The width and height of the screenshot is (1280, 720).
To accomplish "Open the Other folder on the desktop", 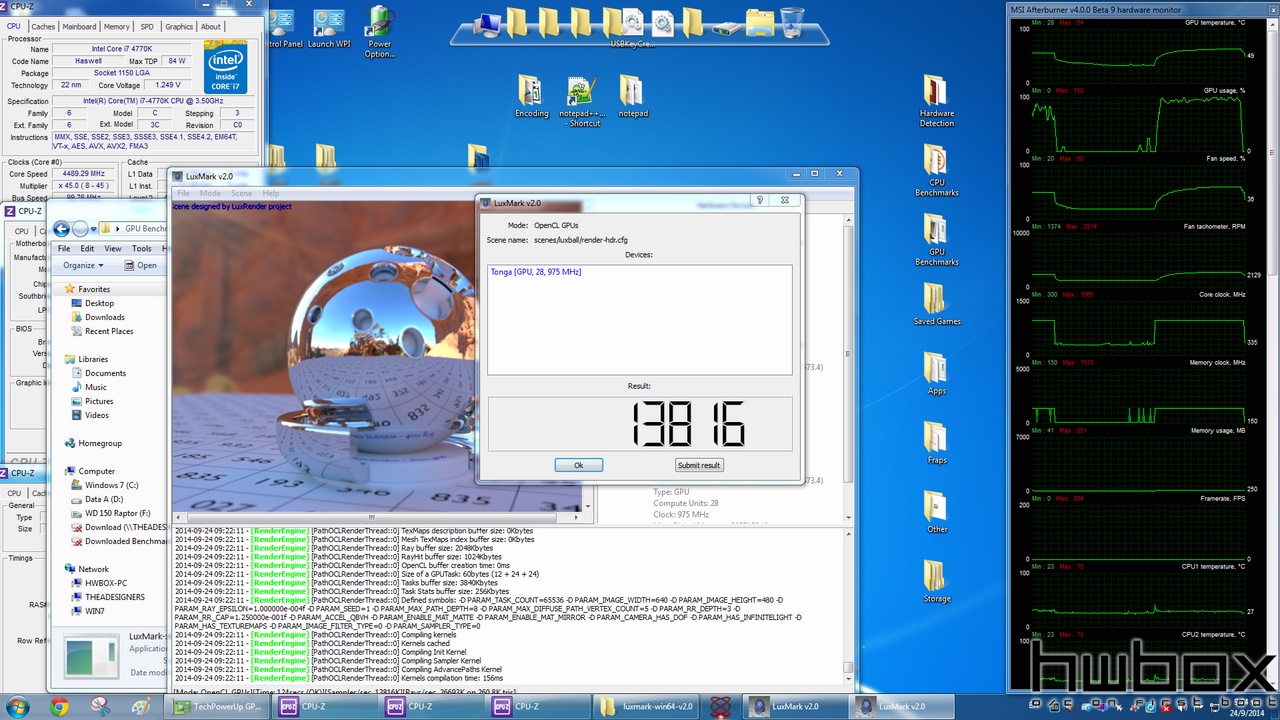I will [936, 512].
